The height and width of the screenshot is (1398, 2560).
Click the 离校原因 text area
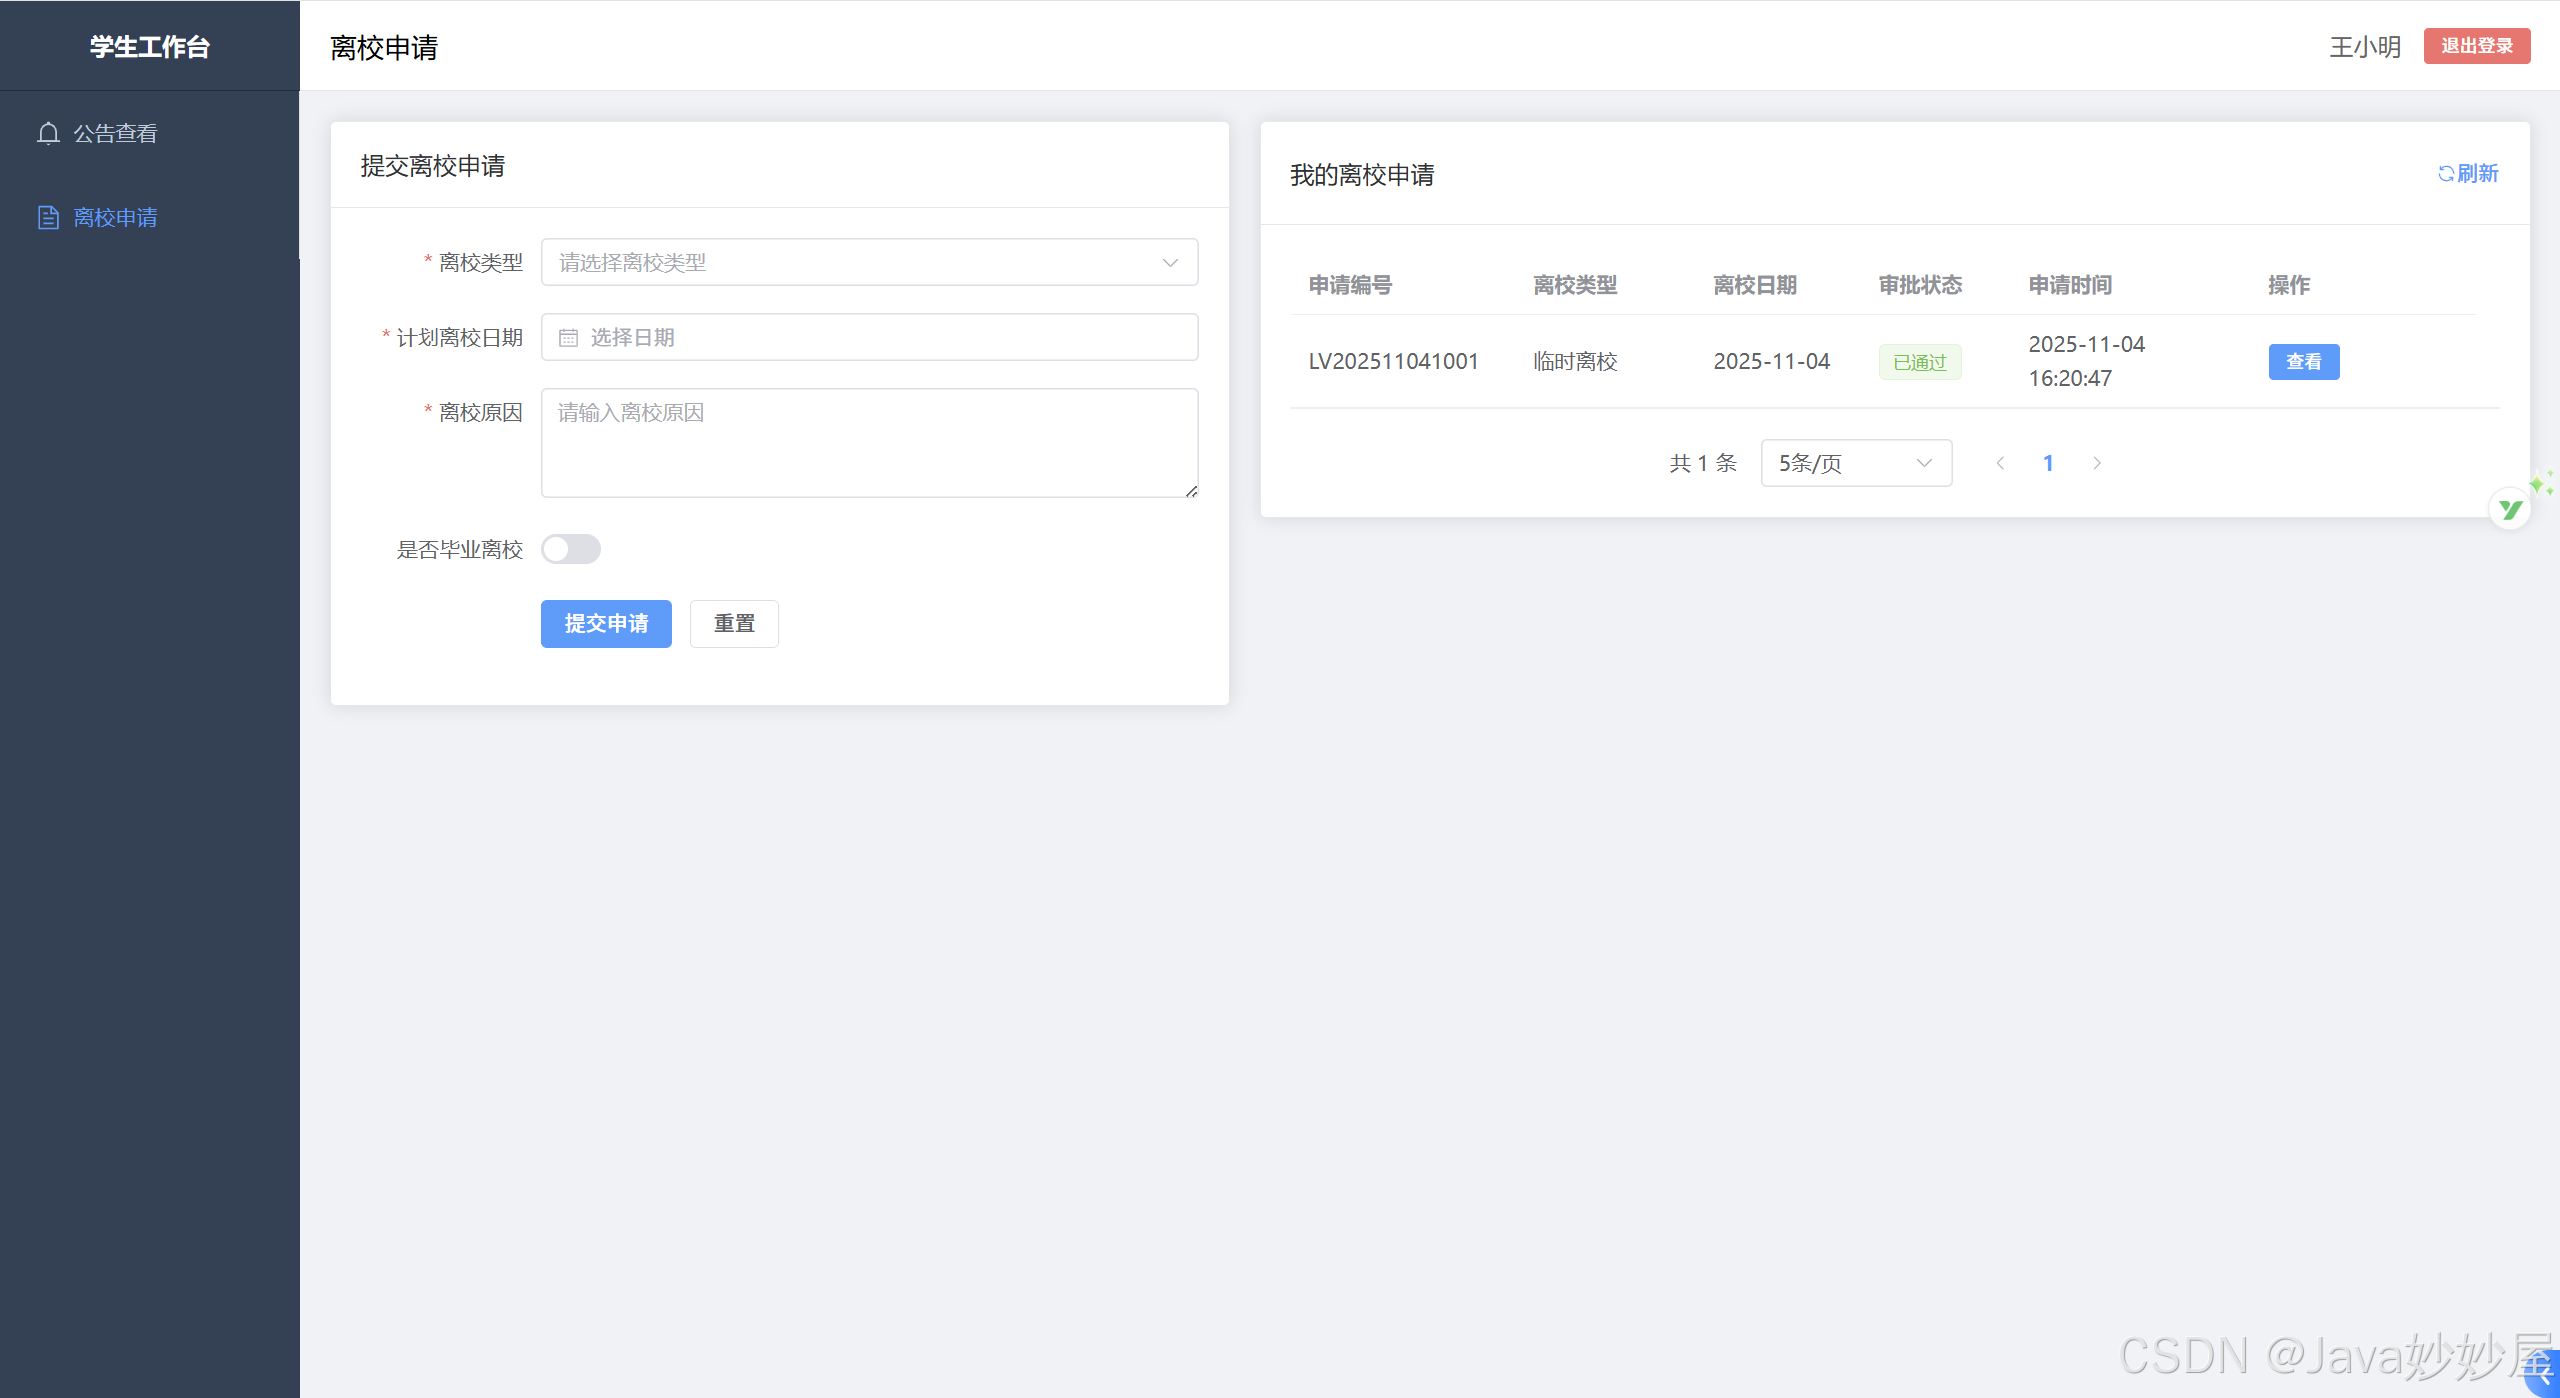[869, 443]
